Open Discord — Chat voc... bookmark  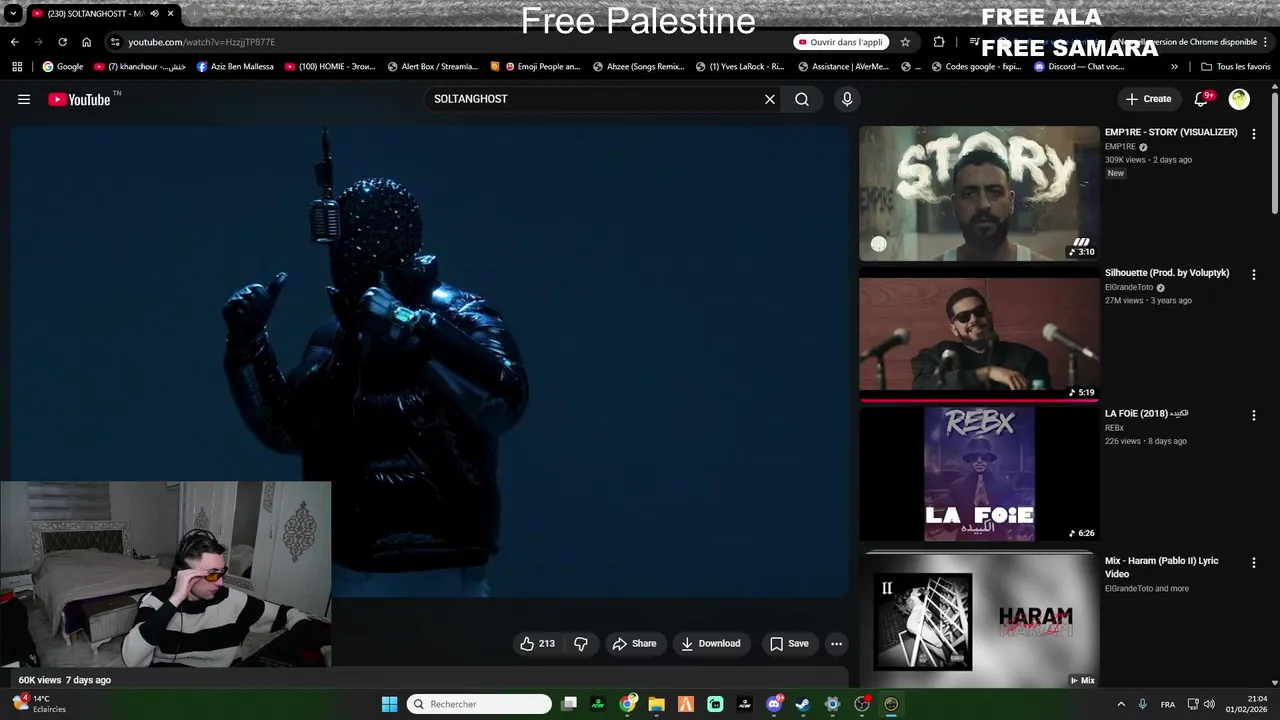(x=1079, y=67)
